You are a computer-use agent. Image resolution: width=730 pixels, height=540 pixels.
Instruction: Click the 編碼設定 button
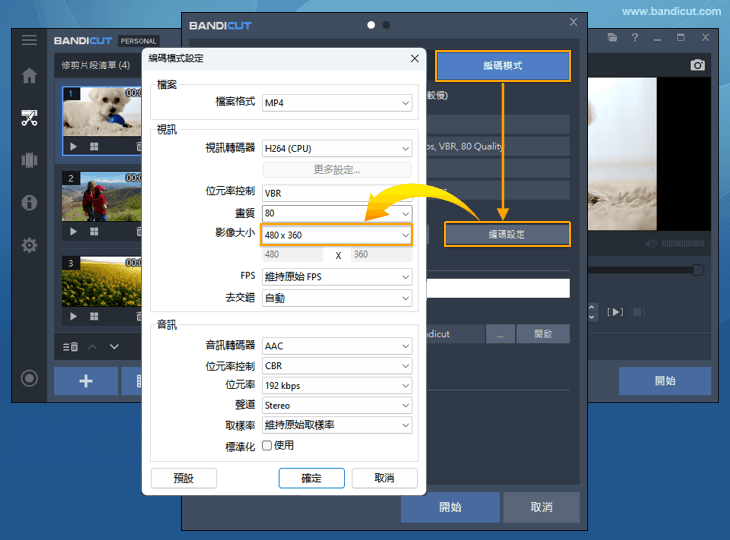tap(507, 234)
